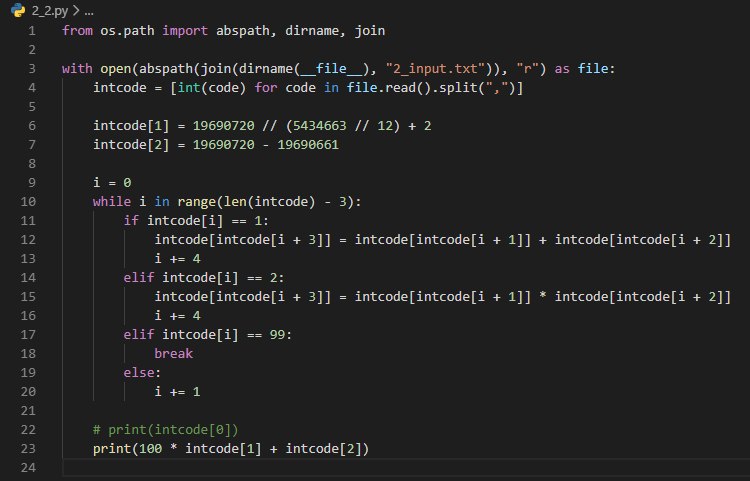
Task: Click the 'os.path' module name
Action: (127, 31)
